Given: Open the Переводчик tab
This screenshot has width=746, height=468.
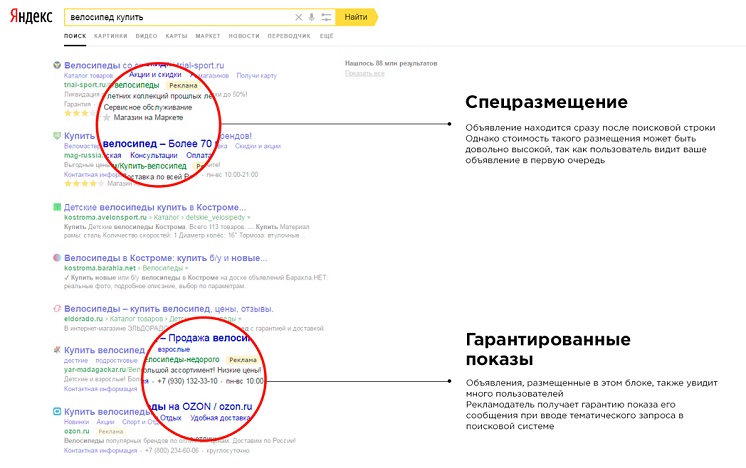Looking at the screenshot, I should (289, 36).
